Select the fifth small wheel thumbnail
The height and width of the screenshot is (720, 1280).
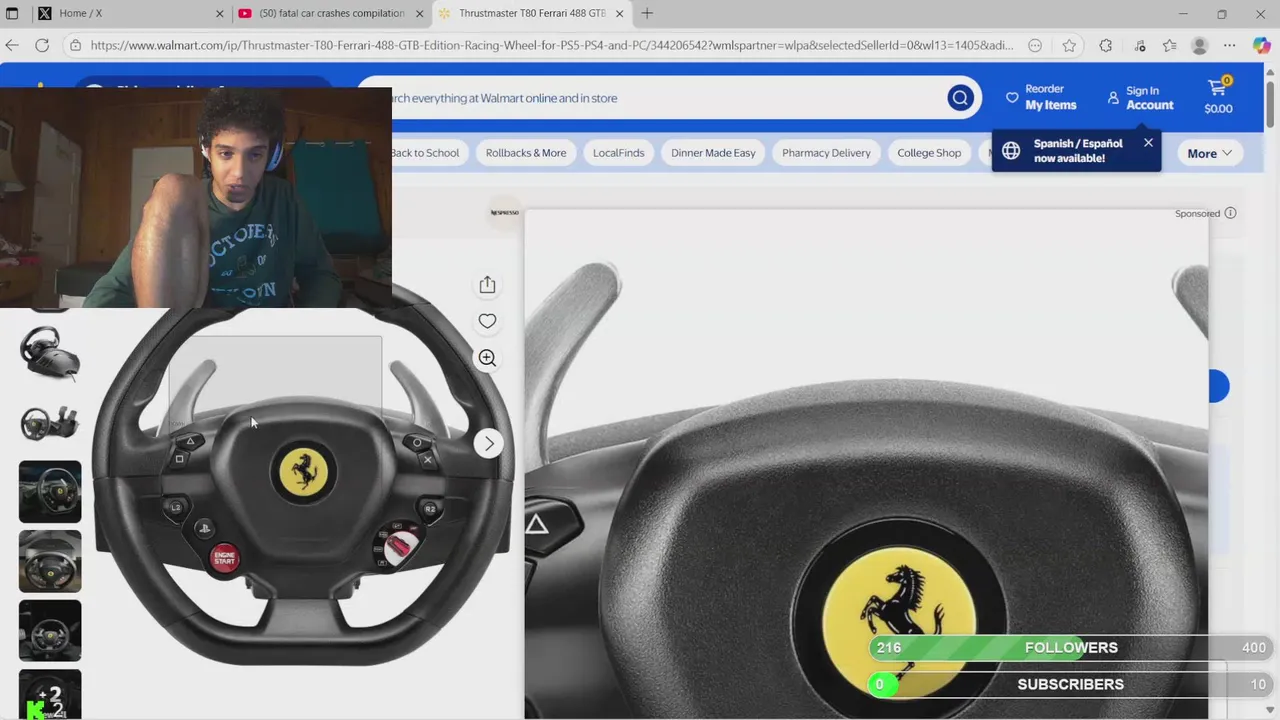[x=50, y=631]
